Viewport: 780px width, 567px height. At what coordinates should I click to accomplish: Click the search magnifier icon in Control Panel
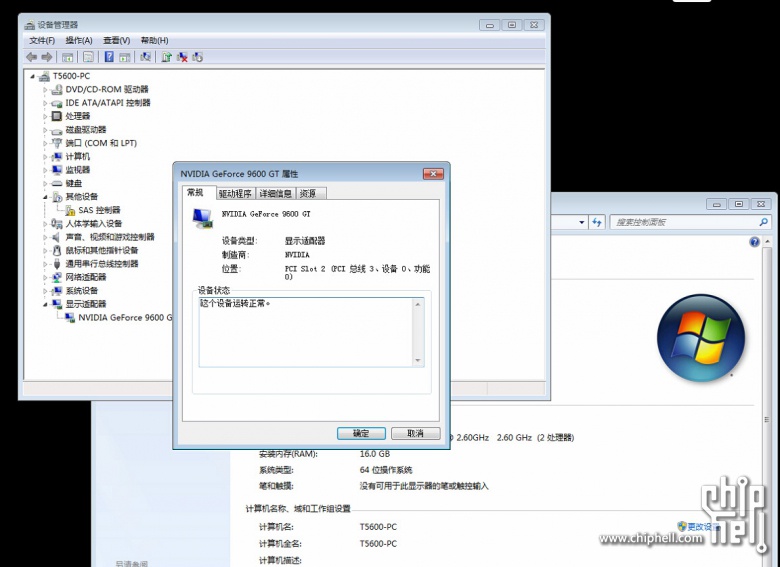(764, 222)
